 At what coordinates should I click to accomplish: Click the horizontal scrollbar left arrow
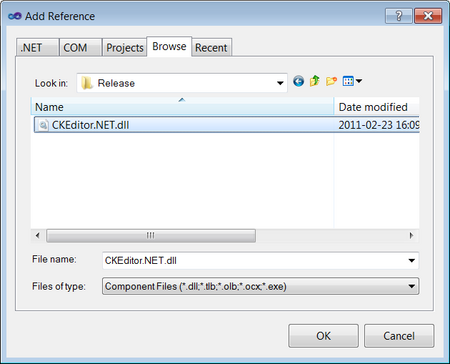click(38, 236)
